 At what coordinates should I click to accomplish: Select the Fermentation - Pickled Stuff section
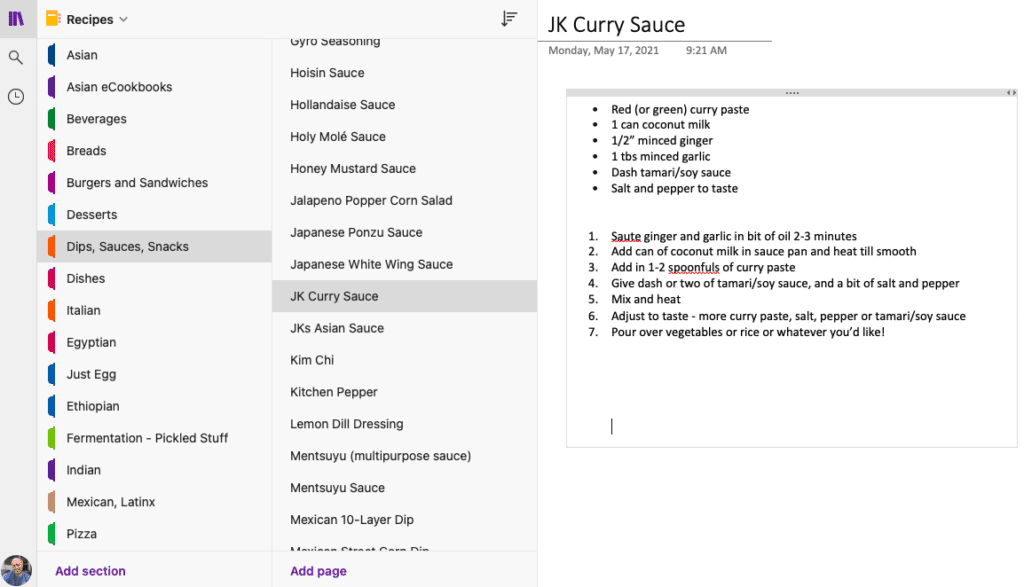(x=147, y=438)
